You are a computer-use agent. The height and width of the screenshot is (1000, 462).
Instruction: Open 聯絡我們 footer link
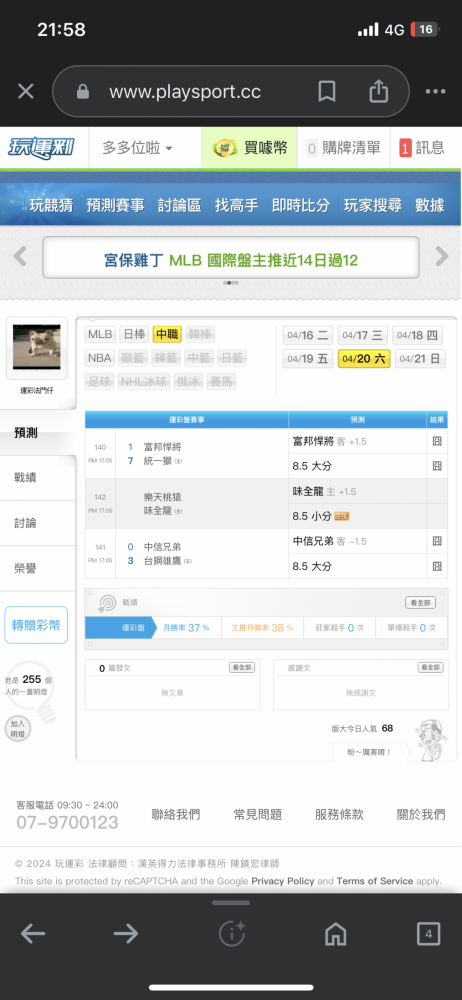pyautogui.click(x=175, y=814)
